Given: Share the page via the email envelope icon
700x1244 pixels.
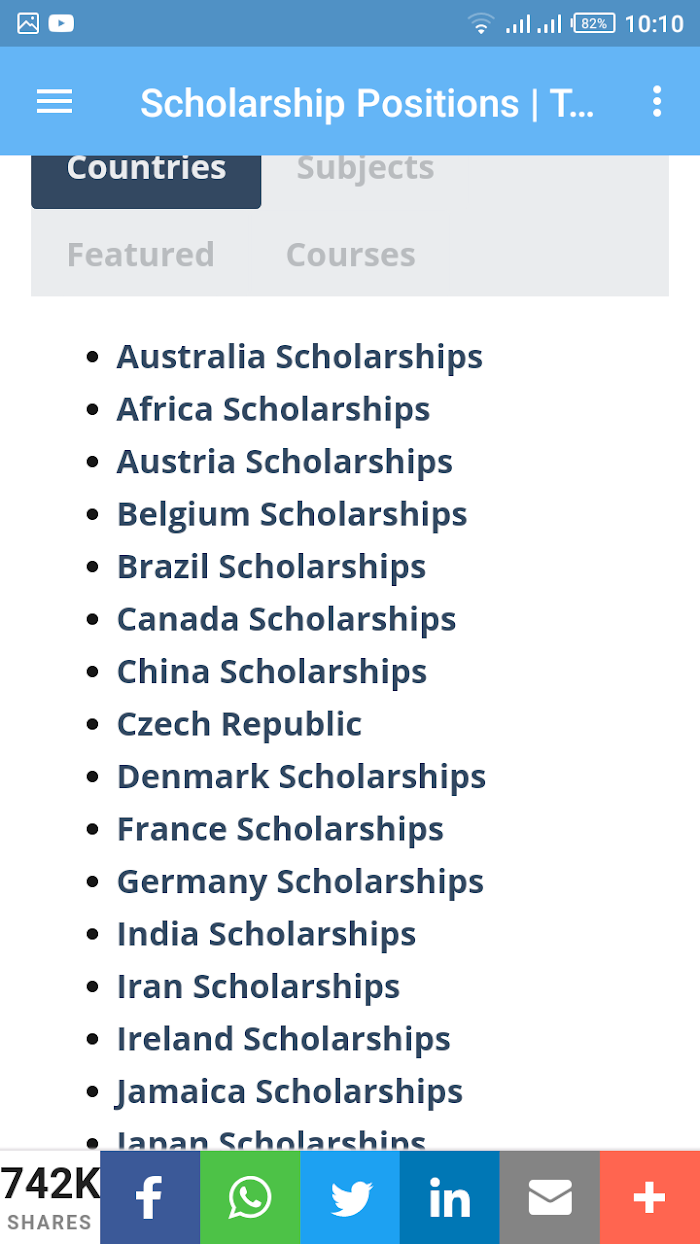Looking at the screenshot, I should pyautogui.click(x=550, y=1197).
